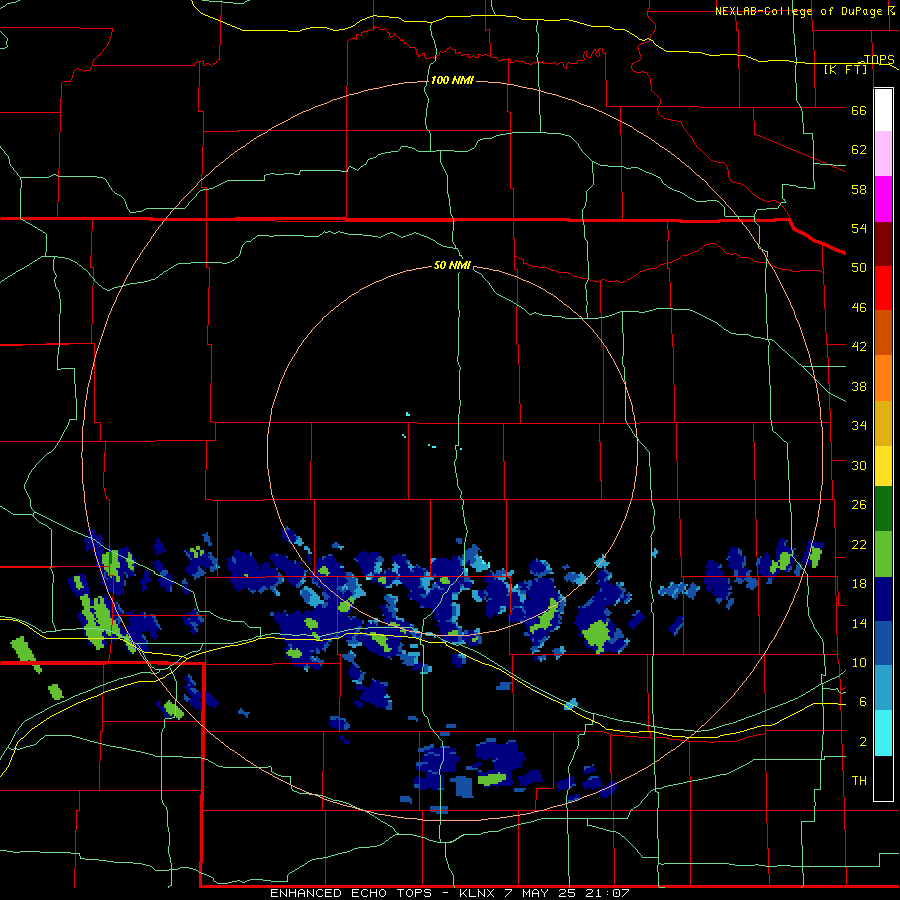Click the medium blue legend swatch
900x900 pixels.
883,643
